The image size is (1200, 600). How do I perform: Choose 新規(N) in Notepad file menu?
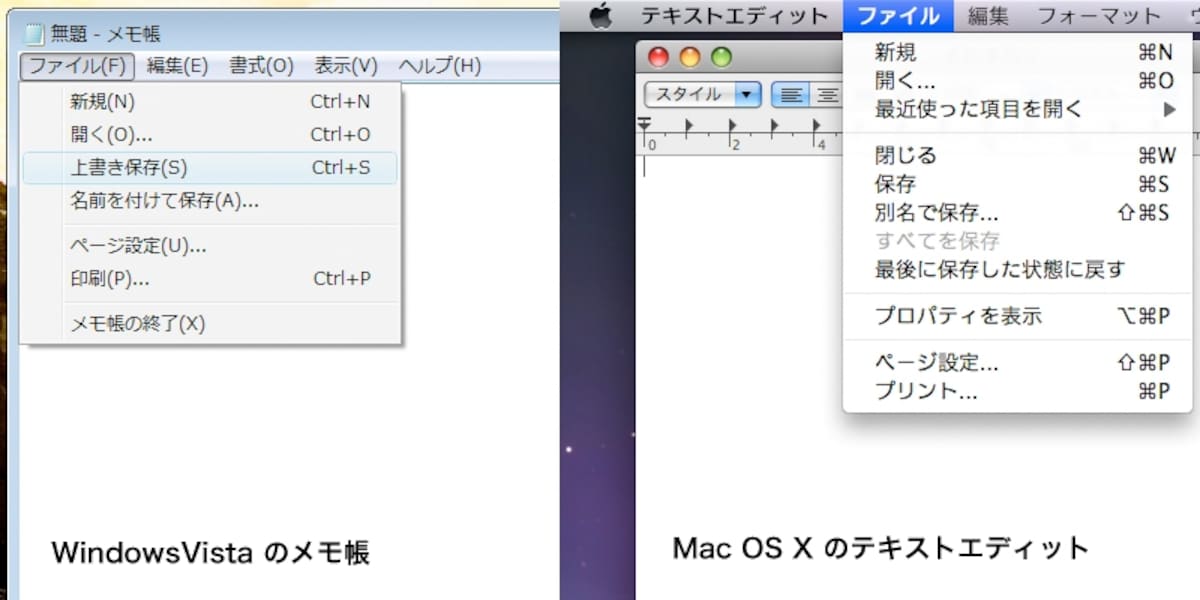210,101
